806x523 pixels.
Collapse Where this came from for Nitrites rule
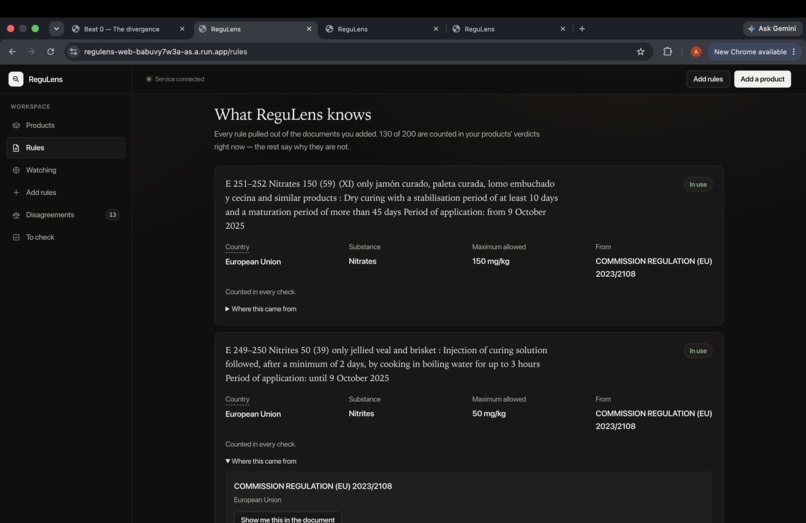tap(261, 461)
